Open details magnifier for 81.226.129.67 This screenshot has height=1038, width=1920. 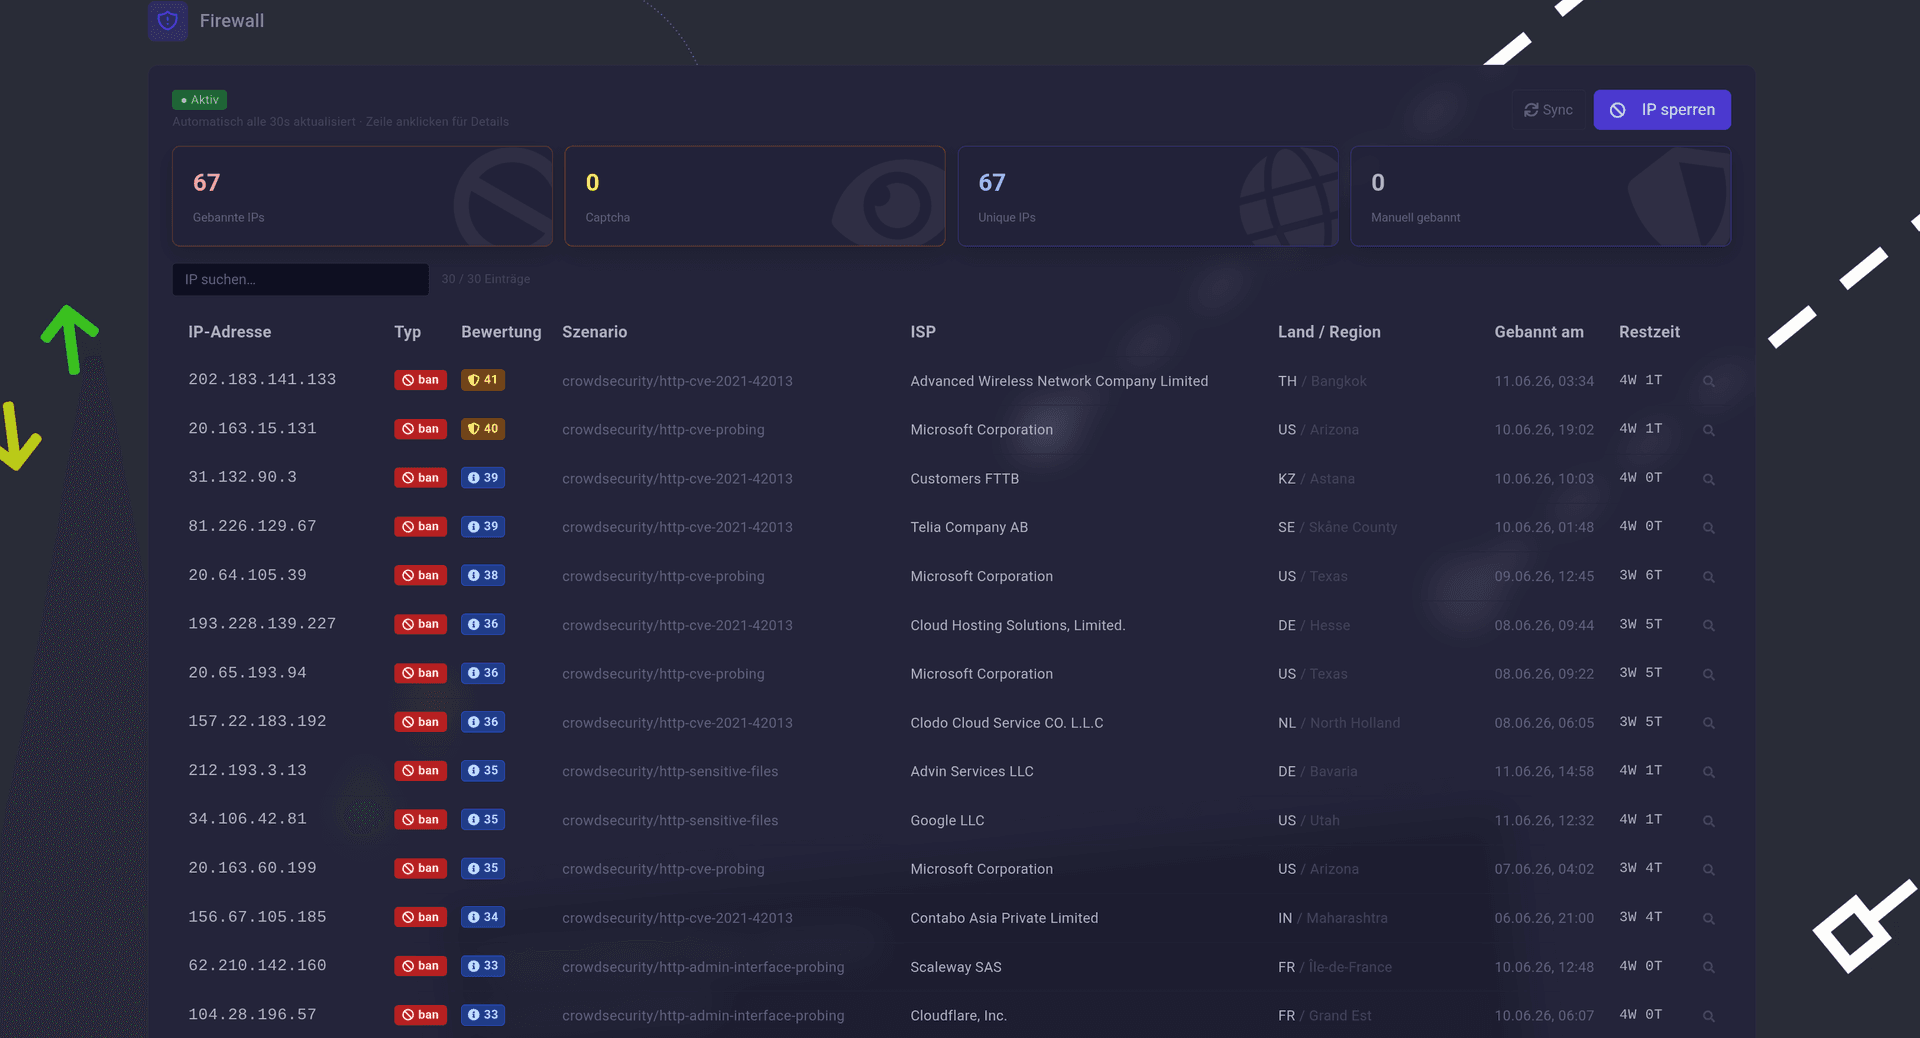[x=1709, y=527]
